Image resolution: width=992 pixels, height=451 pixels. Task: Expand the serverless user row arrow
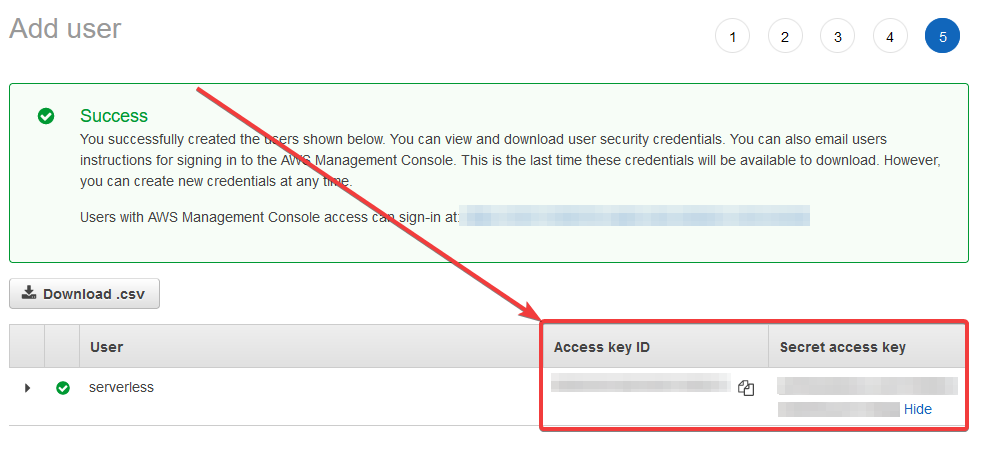click(27, 388)
